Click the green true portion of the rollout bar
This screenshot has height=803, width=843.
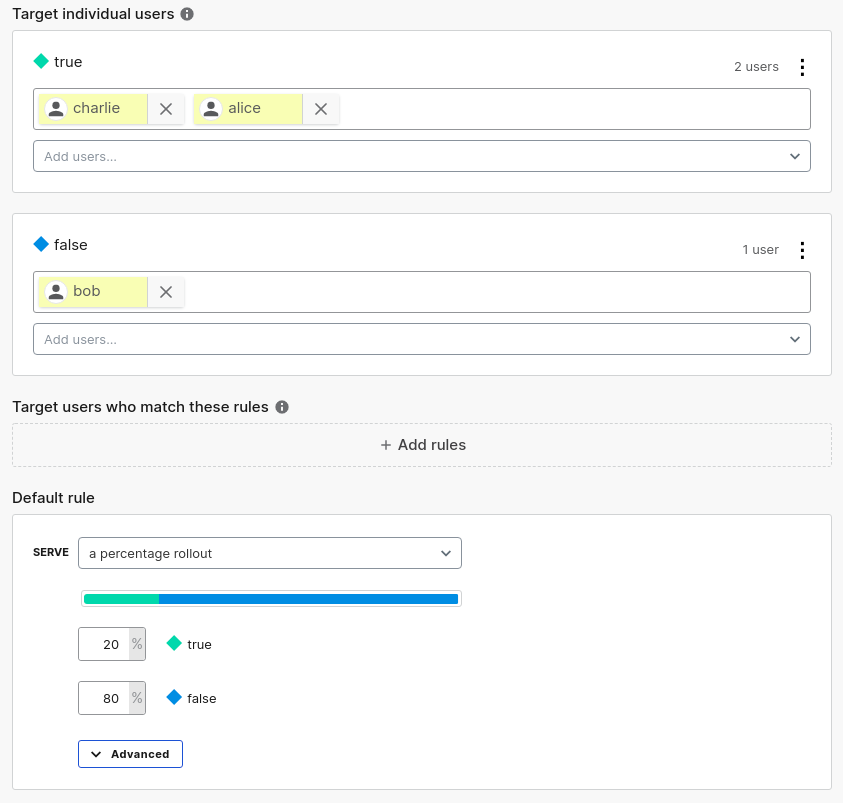(x=122, y=599)
